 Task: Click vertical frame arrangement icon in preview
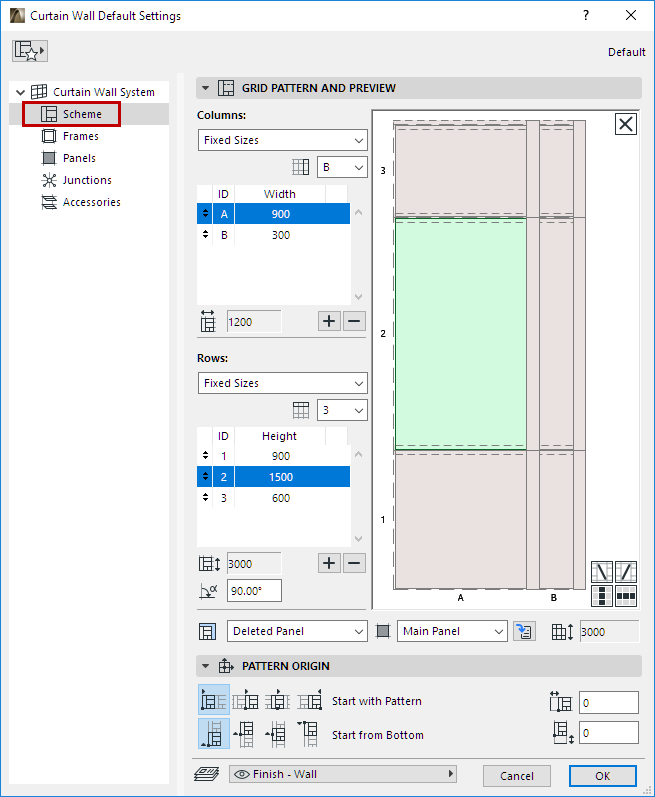click(602, 596)
